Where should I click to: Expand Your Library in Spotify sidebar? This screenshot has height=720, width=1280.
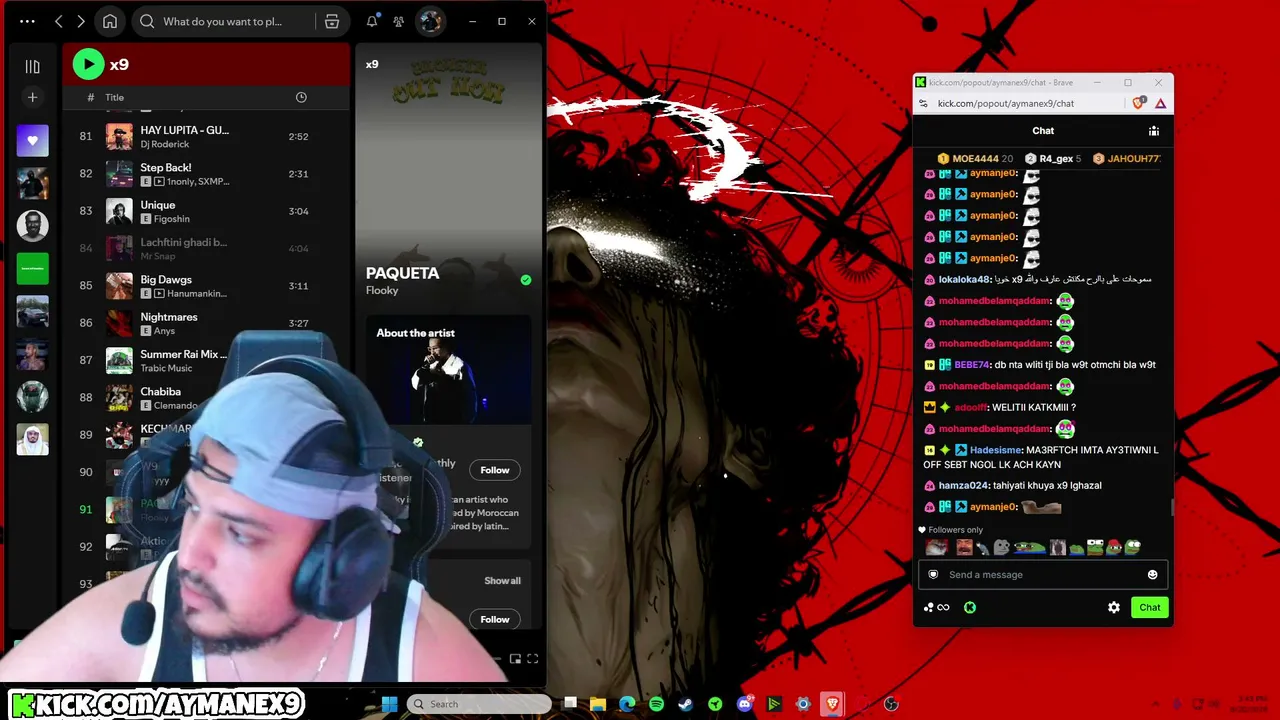(x=32, y=66)
